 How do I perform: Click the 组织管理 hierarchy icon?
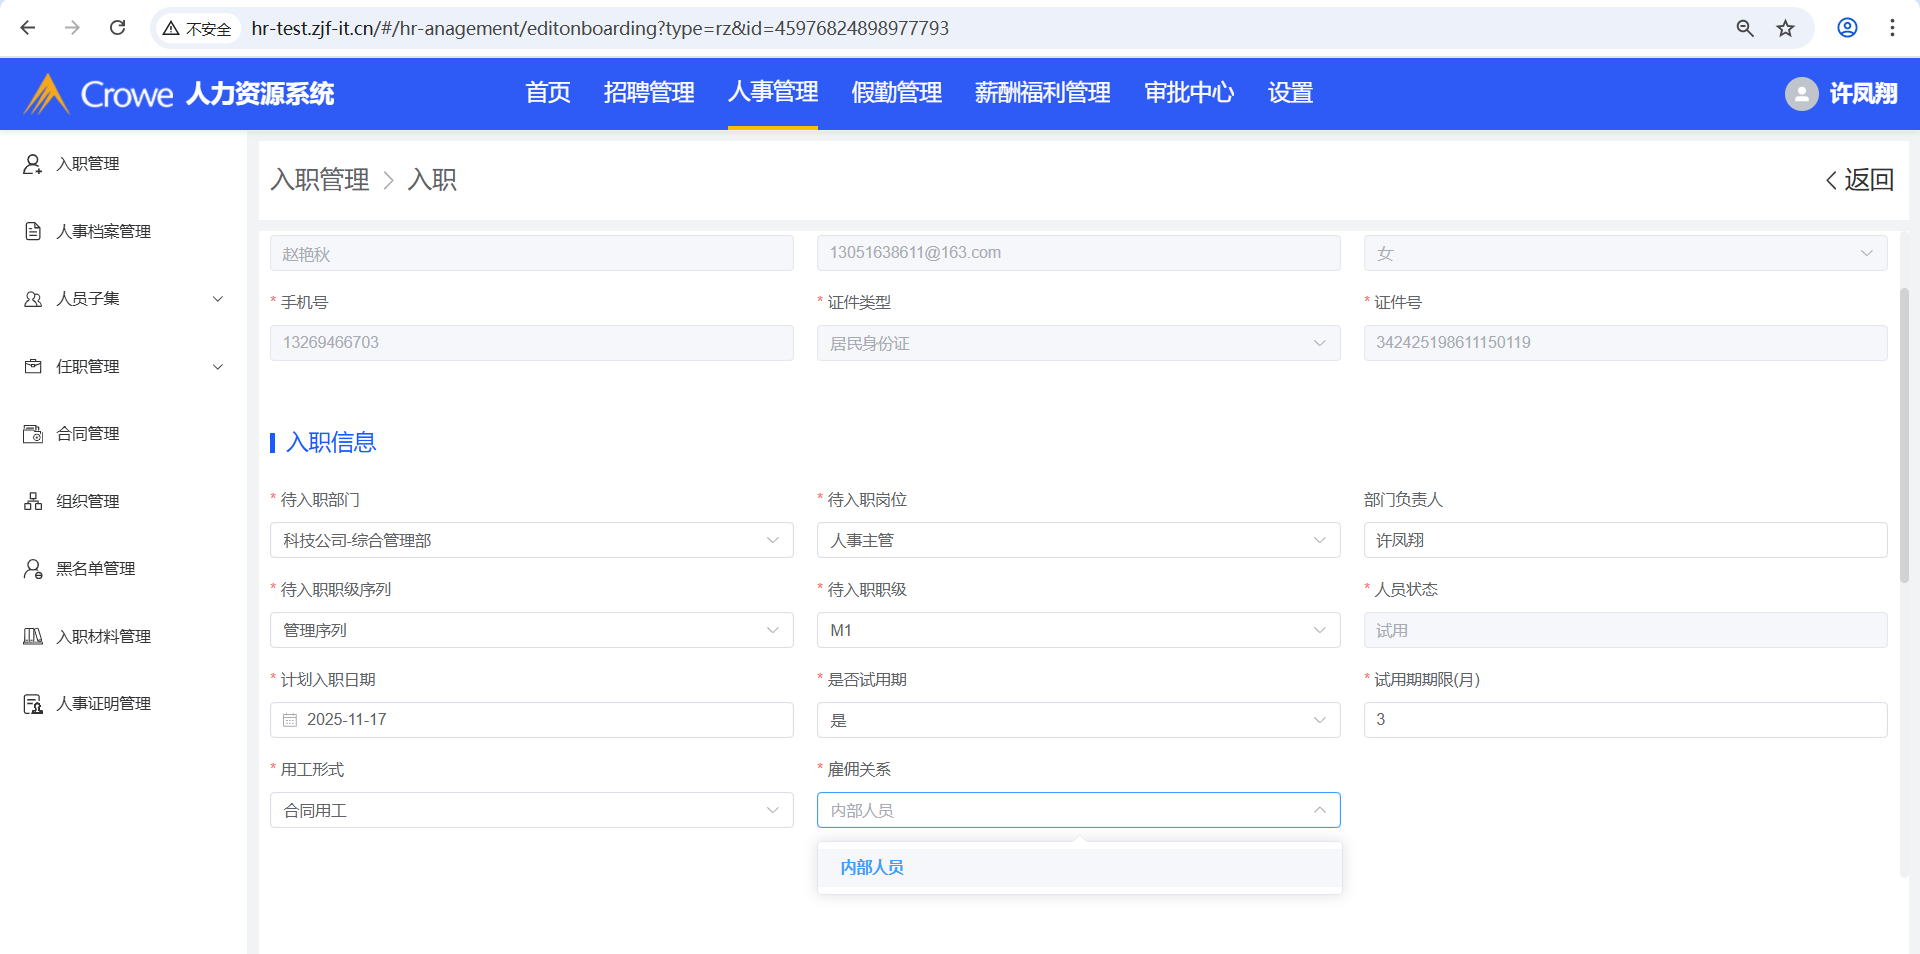coord(33,501)
